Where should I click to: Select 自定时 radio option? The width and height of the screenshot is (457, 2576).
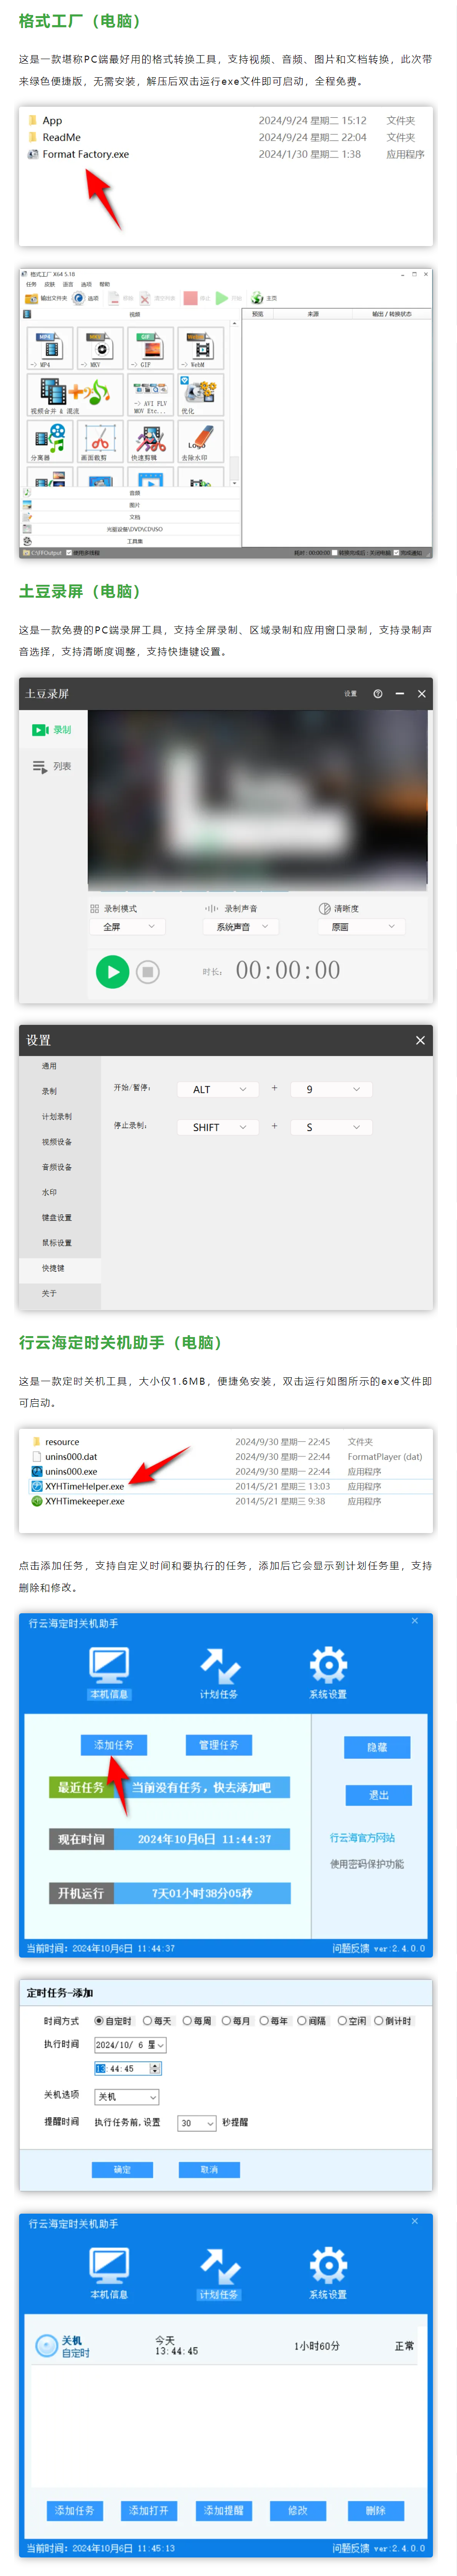[99, 2021]
